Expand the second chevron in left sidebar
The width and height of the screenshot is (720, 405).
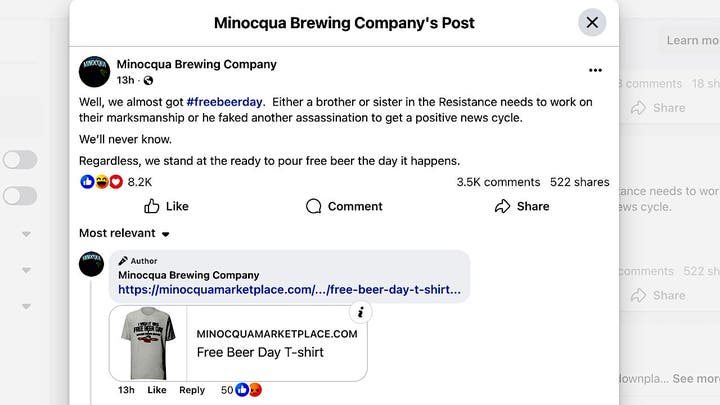point(26,268)
